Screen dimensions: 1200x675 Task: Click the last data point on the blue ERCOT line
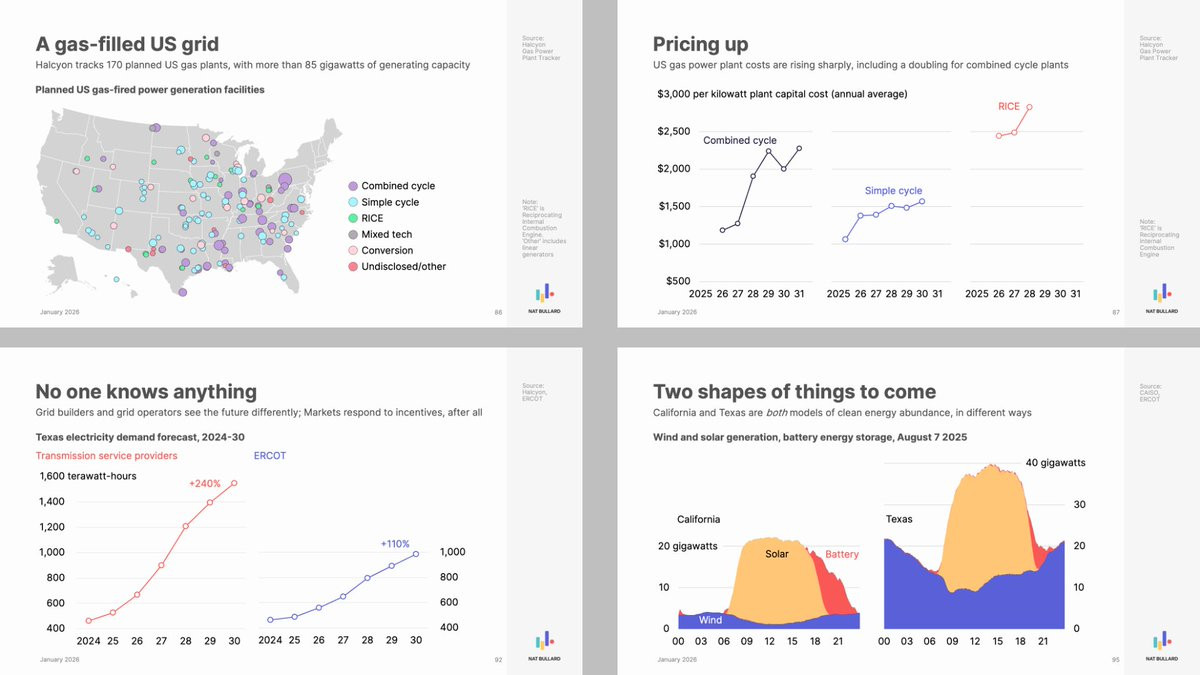click(416, 553)
